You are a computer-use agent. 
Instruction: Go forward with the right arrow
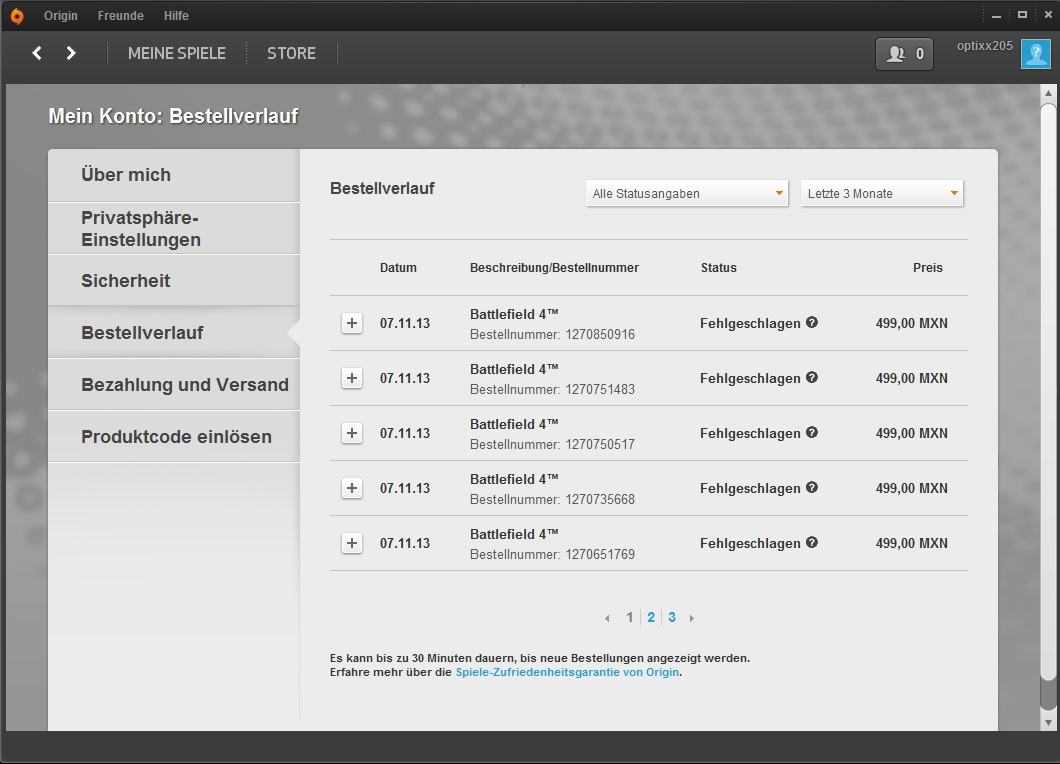(x=71, y=53)
